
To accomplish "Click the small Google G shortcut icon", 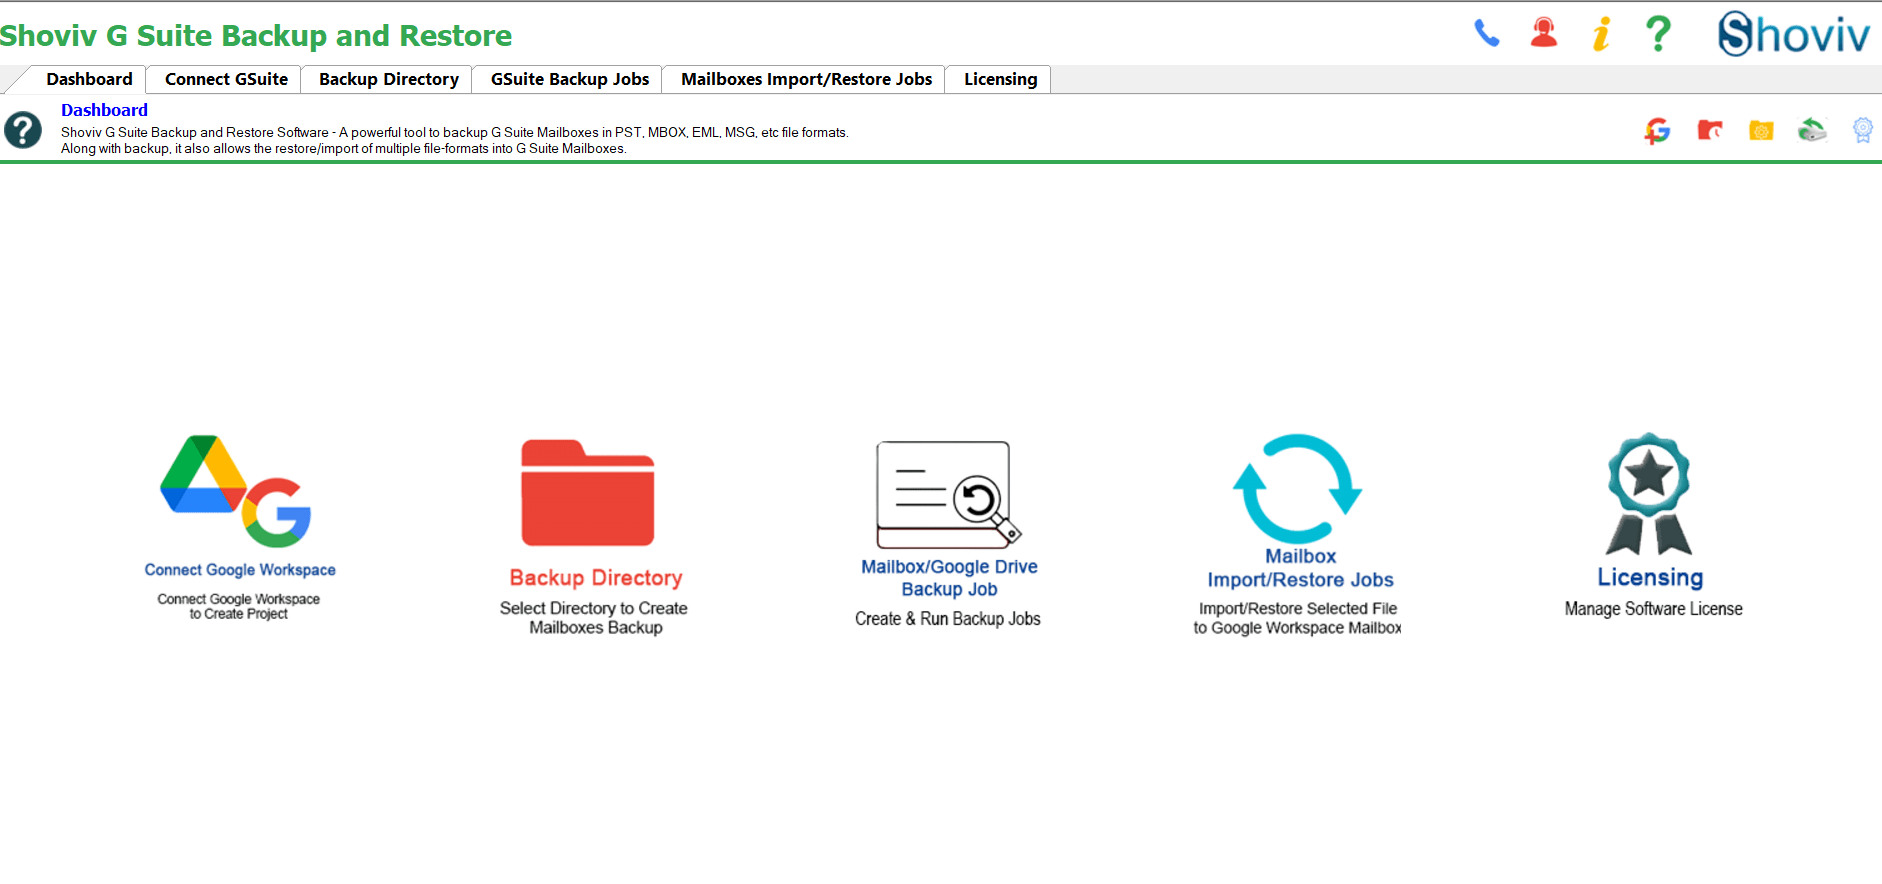I will click(1657, 130).
